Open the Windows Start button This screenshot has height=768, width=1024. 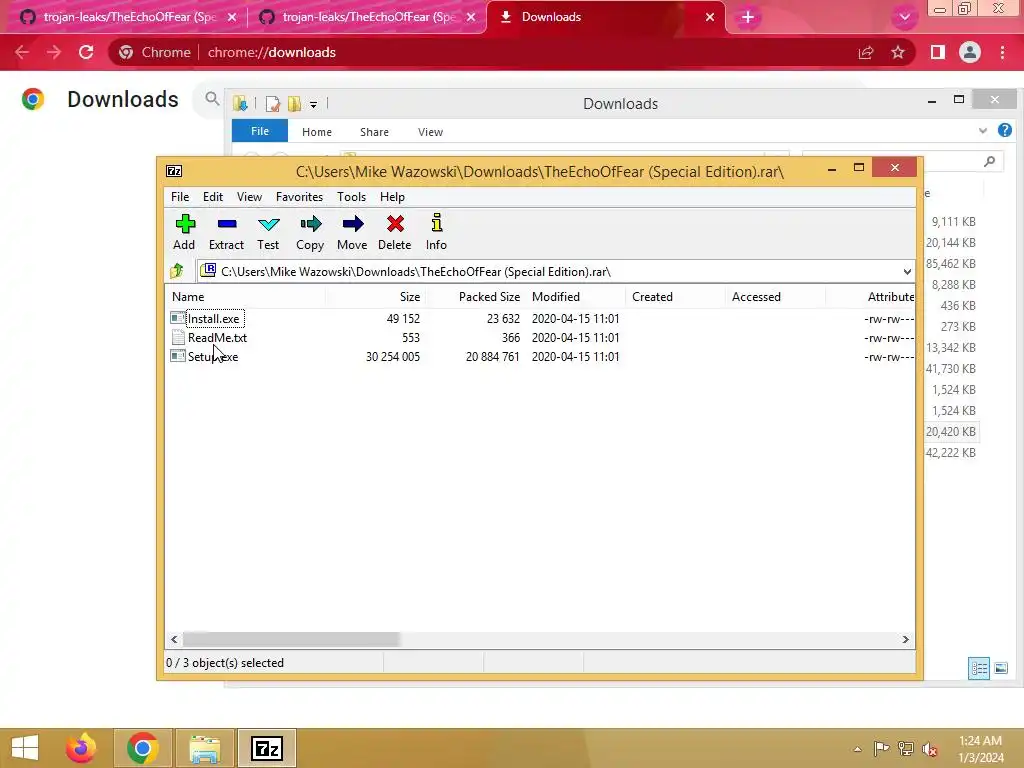pyautogui.click(x=25, y=748)
